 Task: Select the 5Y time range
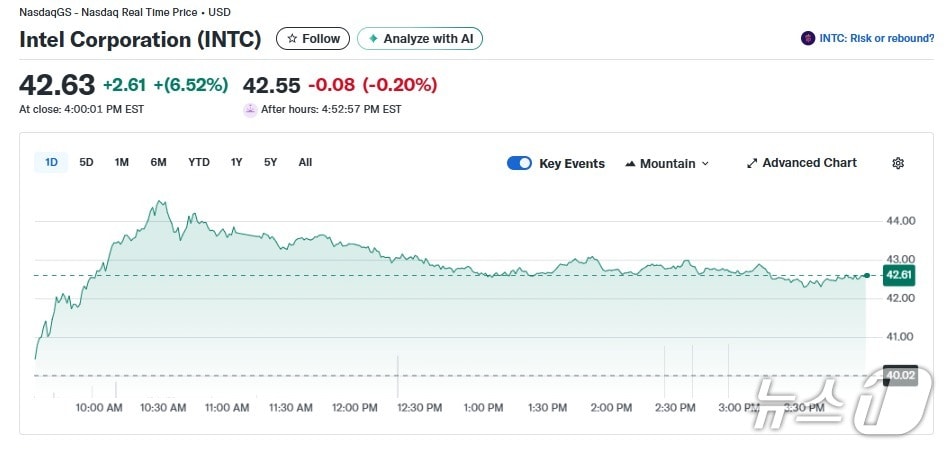[x=270, y=162]
